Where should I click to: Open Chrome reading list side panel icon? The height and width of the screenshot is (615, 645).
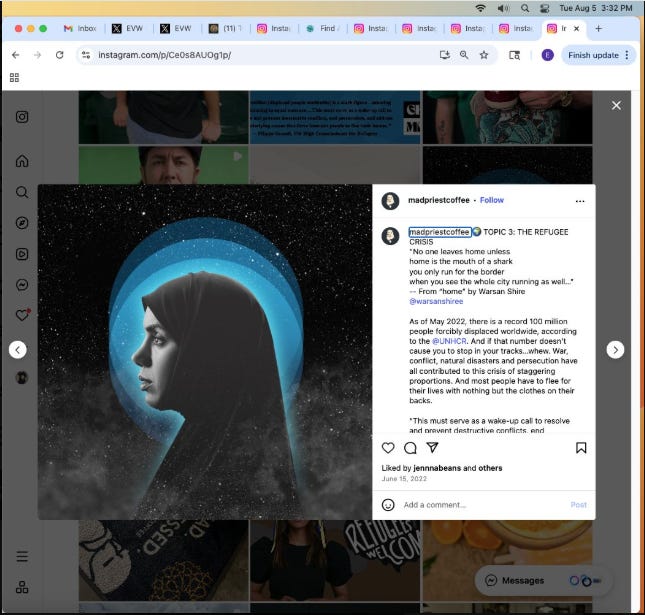[514, 55]
